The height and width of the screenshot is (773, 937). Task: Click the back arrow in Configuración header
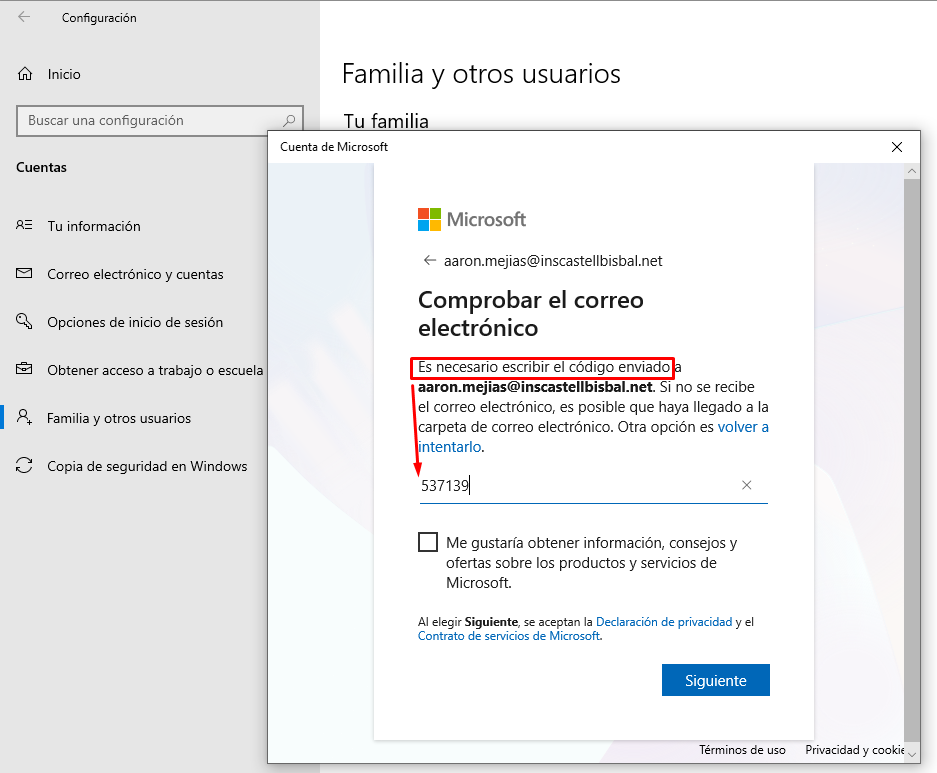point(24,17)
